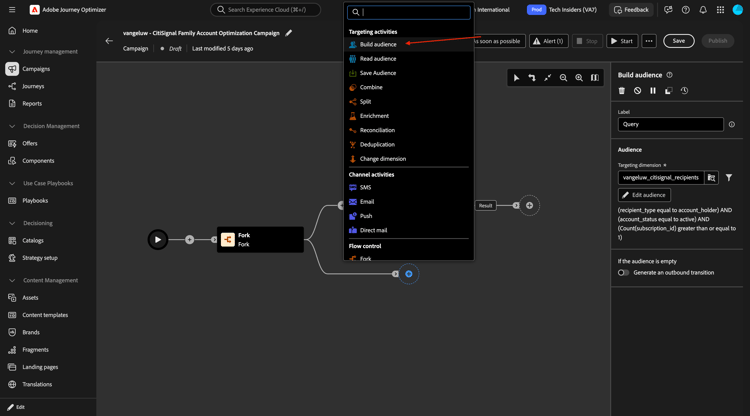Open the more options ellipsis menu

(649, 41)
